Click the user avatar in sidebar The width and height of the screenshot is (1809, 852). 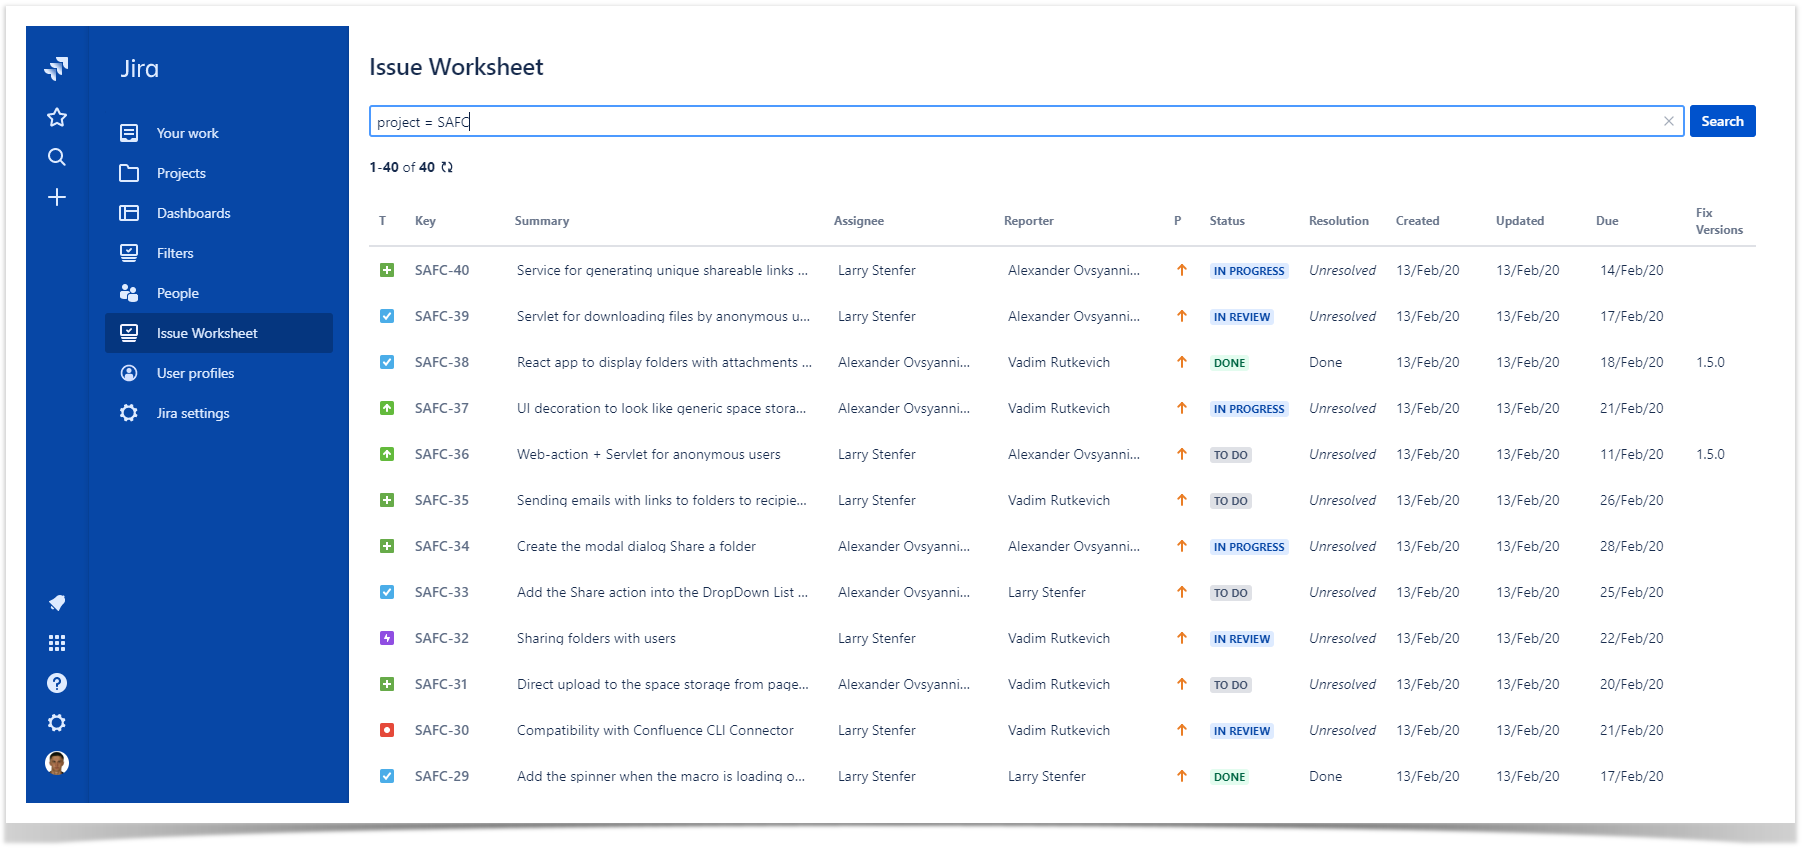click(57, 763)
